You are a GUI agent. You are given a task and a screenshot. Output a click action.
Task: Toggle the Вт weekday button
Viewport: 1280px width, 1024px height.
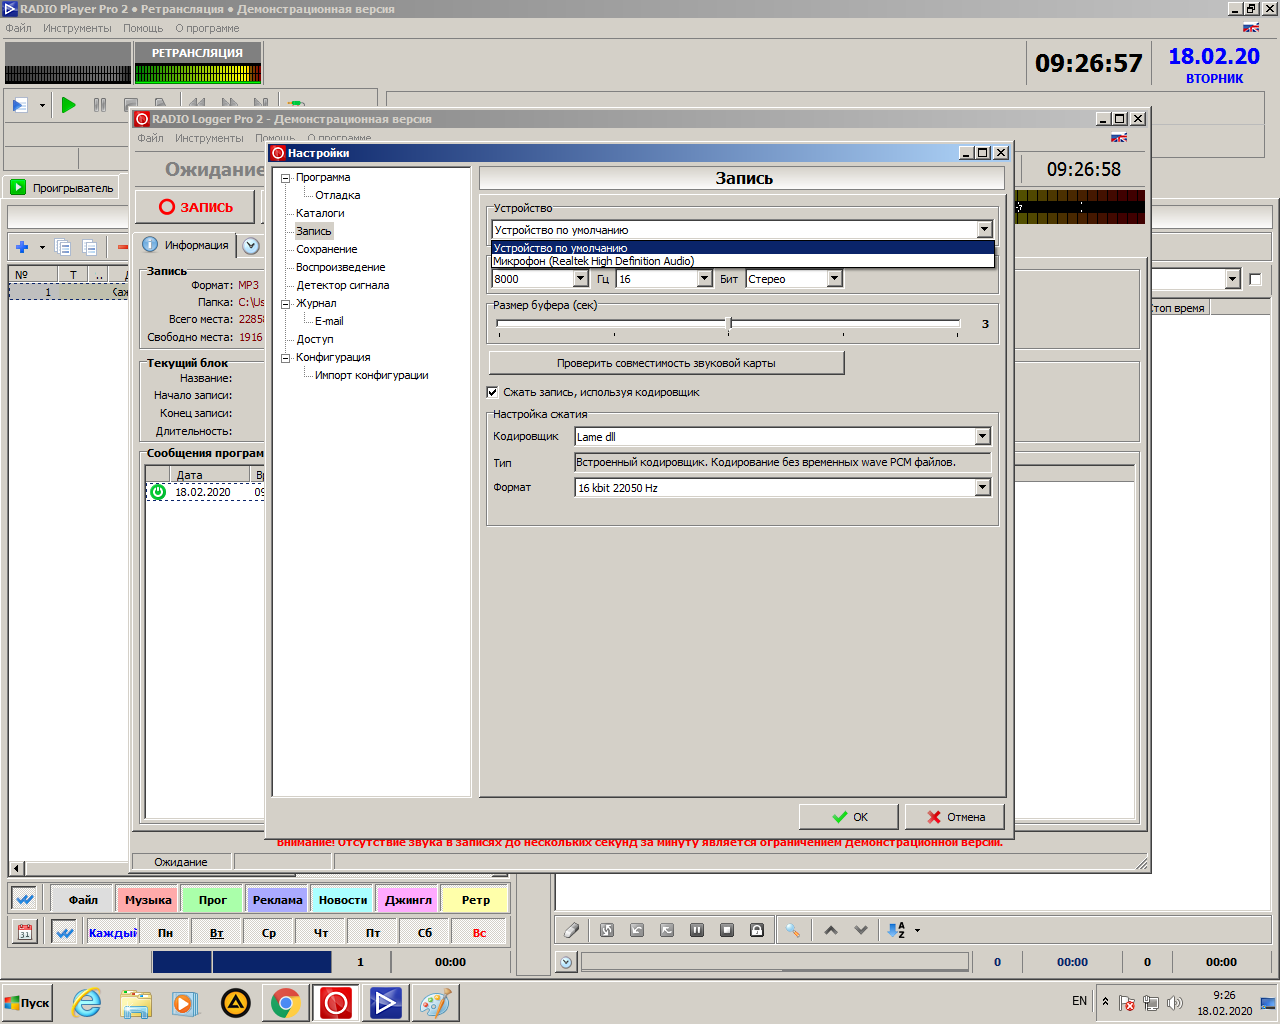tap(217, 933)
